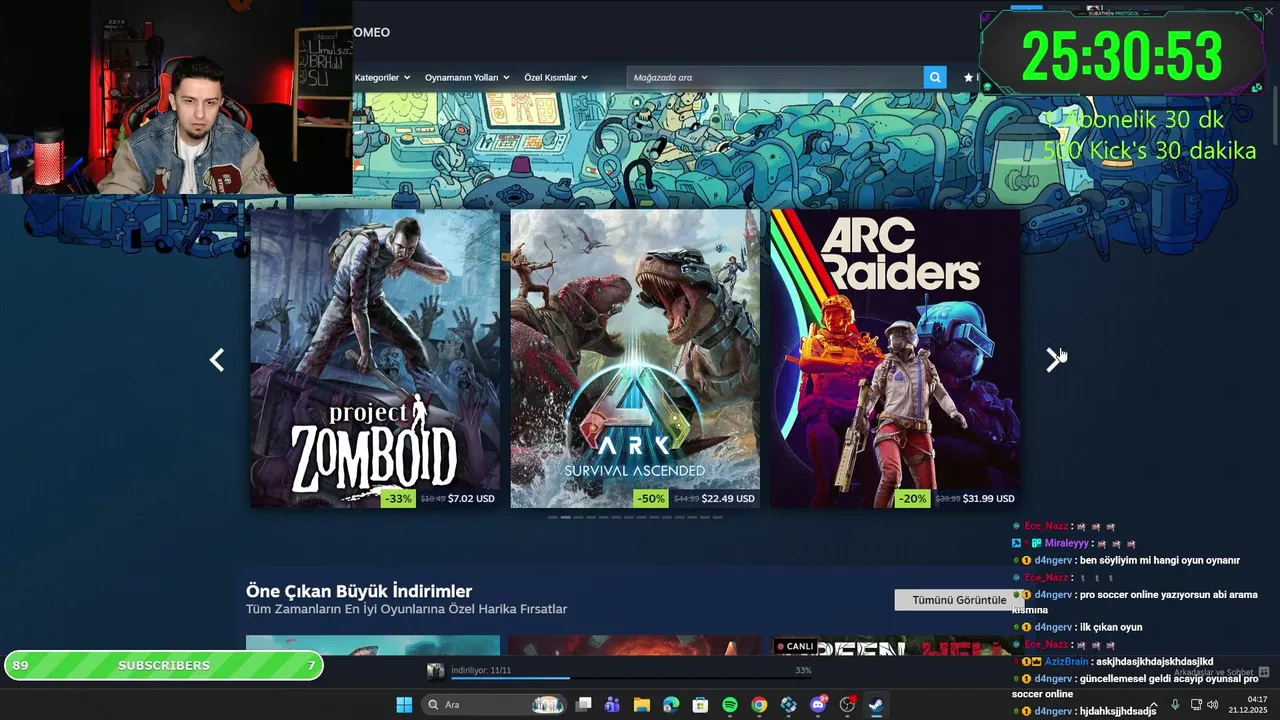Open Spotify from the taskbar
The height and width of the screenshot is (720, 1280).
point(730,705)
